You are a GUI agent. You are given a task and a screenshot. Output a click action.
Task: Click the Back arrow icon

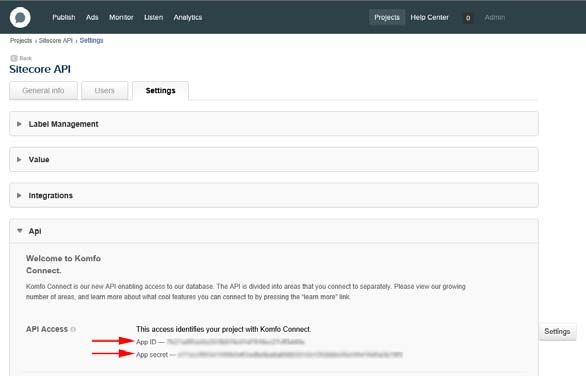coord(14,58)
